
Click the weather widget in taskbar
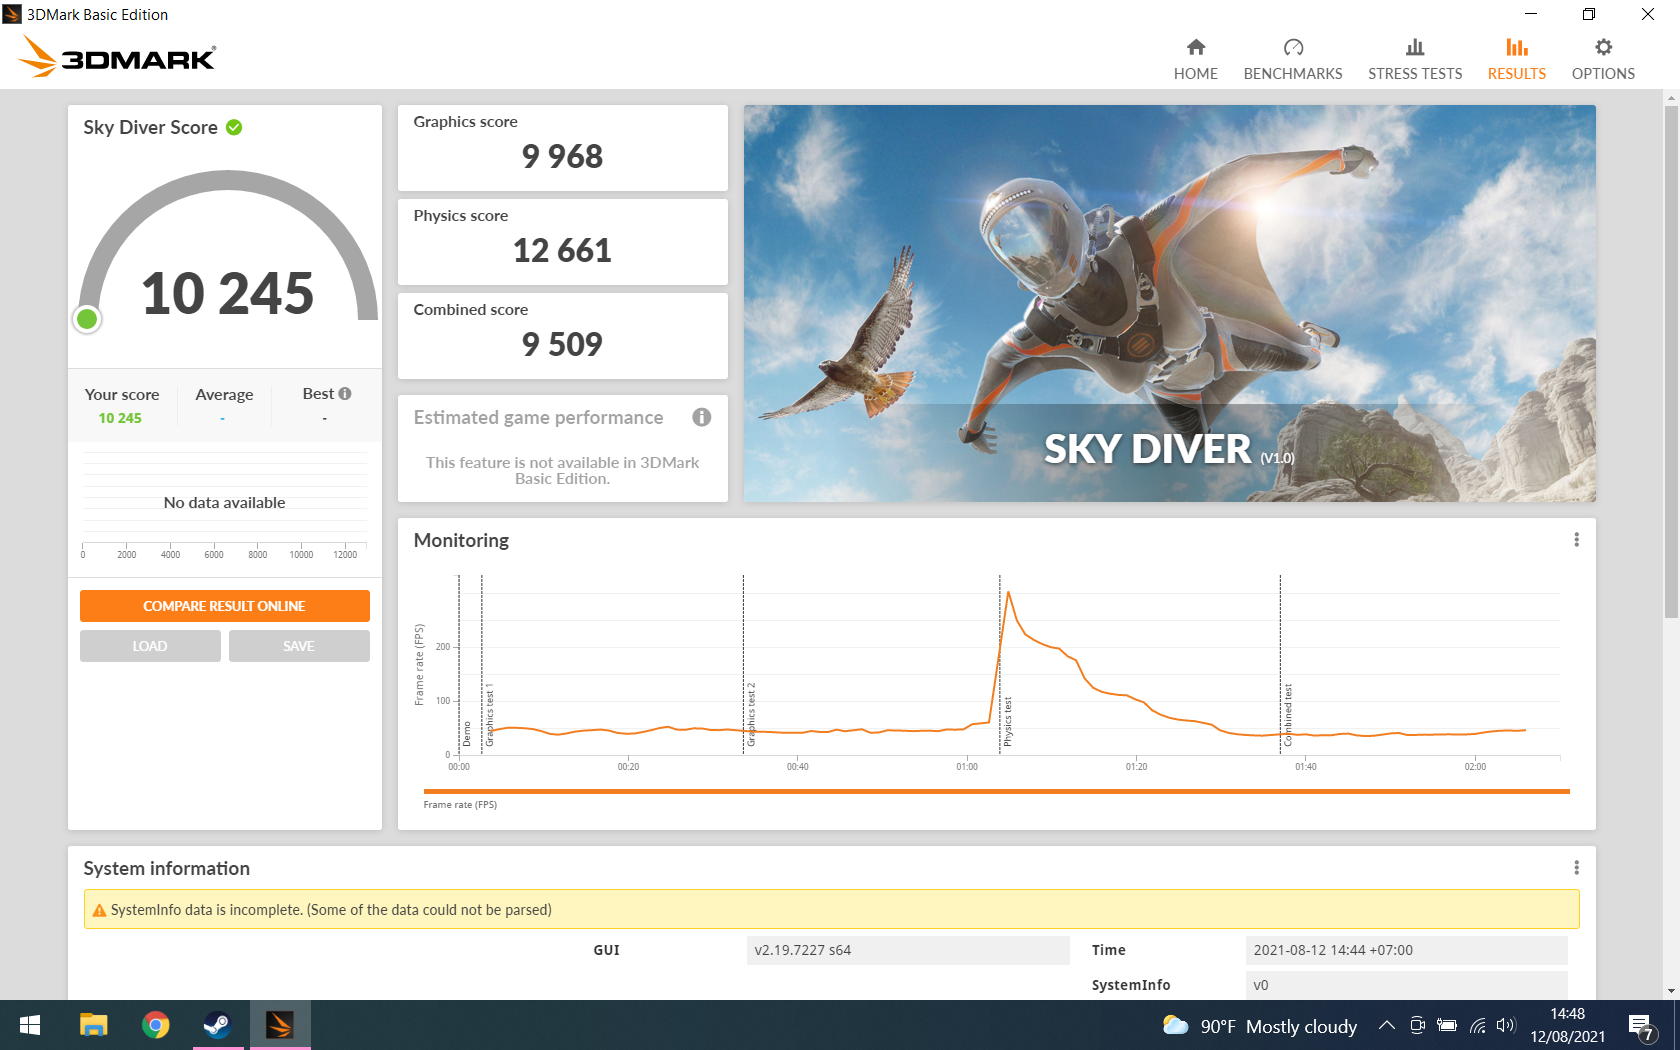pyautogui.click(x=1260, y=1026)
